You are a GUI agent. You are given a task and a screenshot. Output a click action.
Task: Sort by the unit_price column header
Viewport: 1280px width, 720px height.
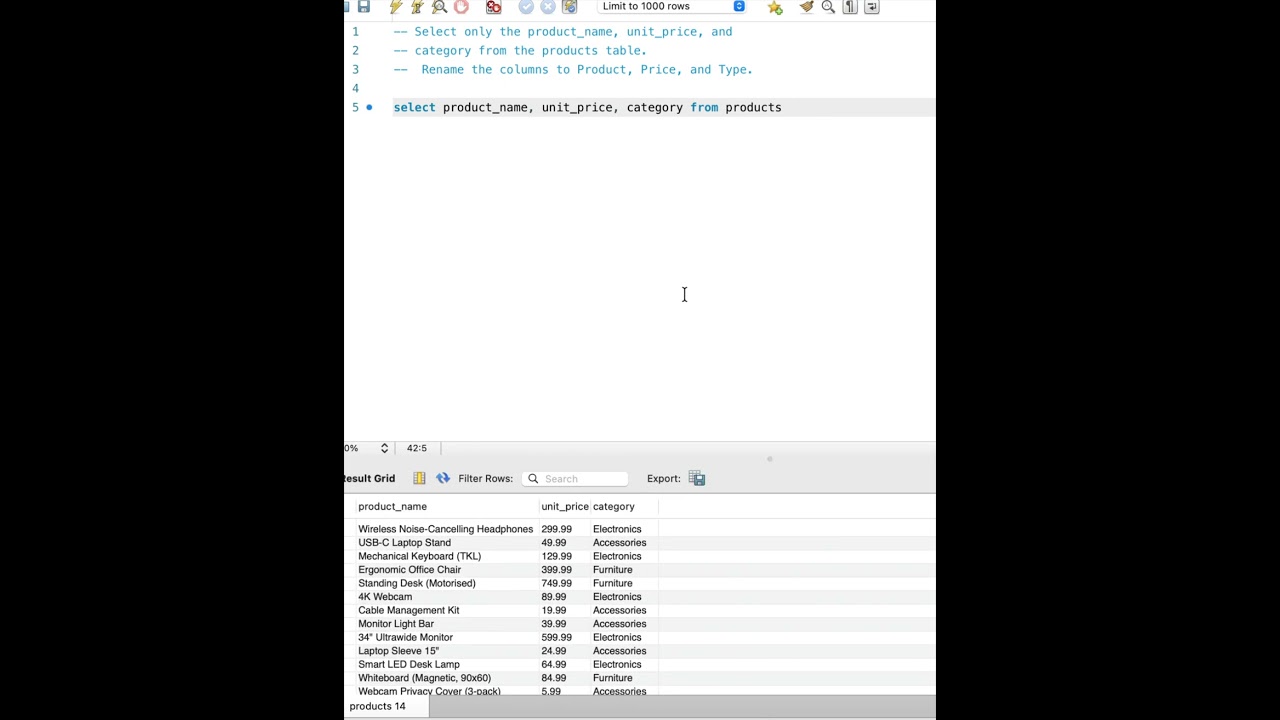pos(565,506)
